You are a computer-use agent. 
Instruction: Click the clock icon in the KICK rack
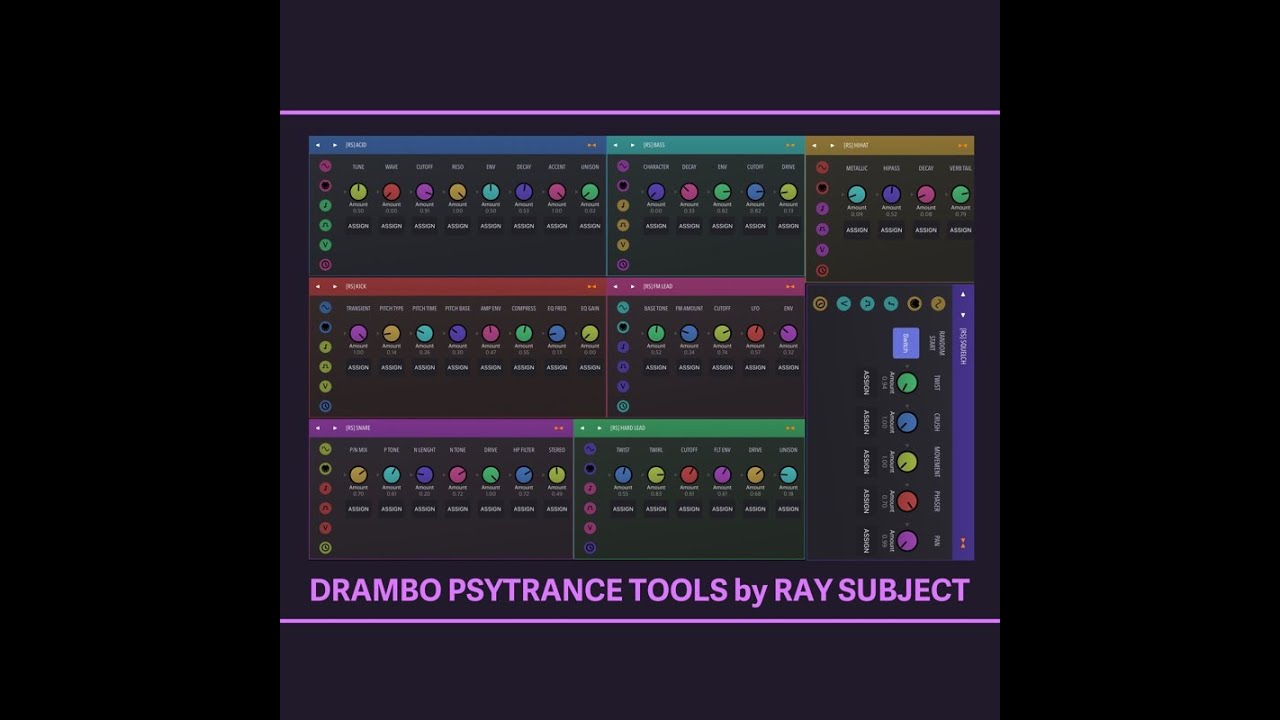click(x=325, y=406)
